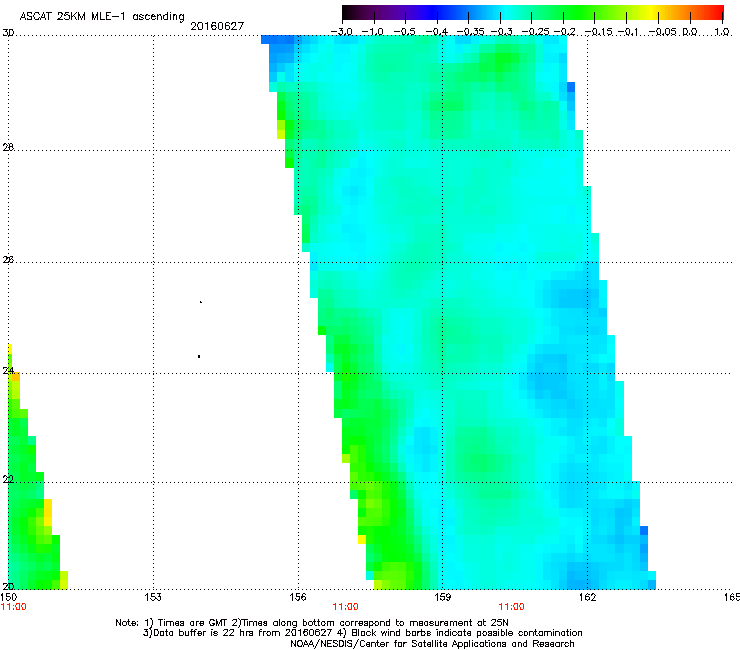Click the '-0.15' color scale label
The image size is (740, 650).
coord(598,32)
